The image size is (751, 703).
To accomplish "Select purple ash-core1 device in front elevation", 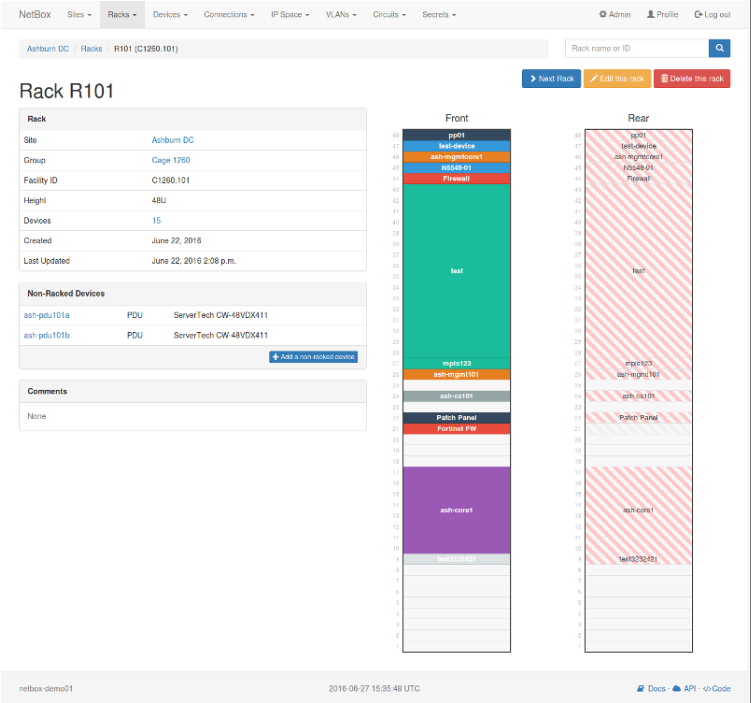I will (x=456, y=510).
